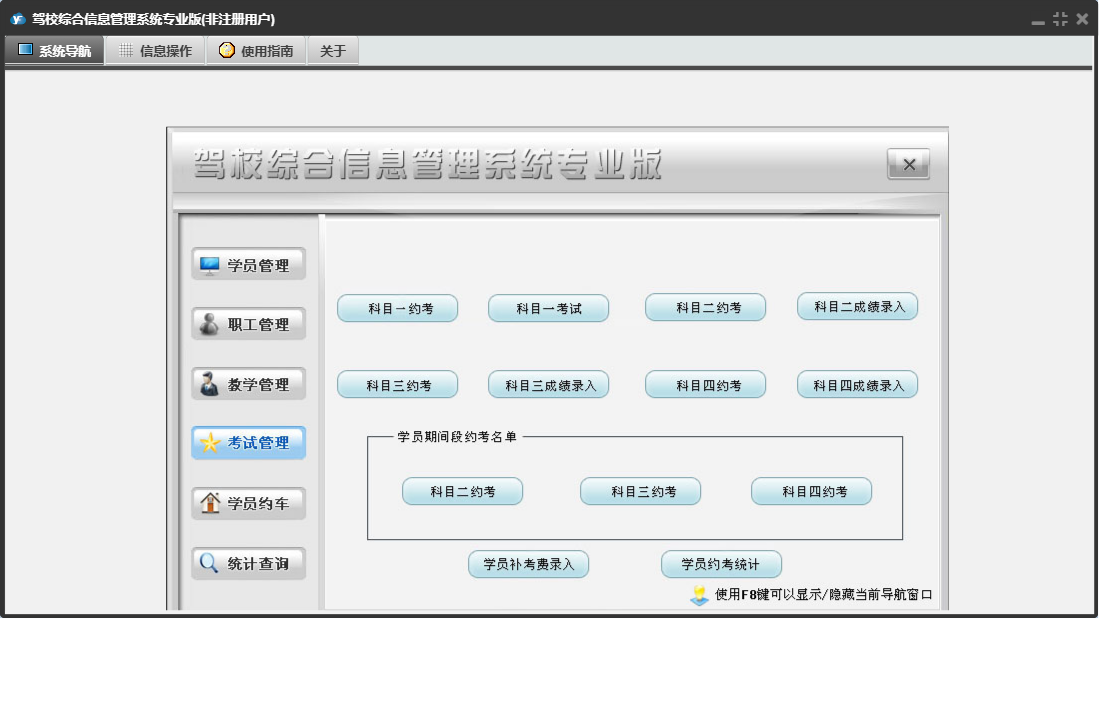Click the monitor icon on 学员管理
The image size is (1099, 723).
(210, 266)
